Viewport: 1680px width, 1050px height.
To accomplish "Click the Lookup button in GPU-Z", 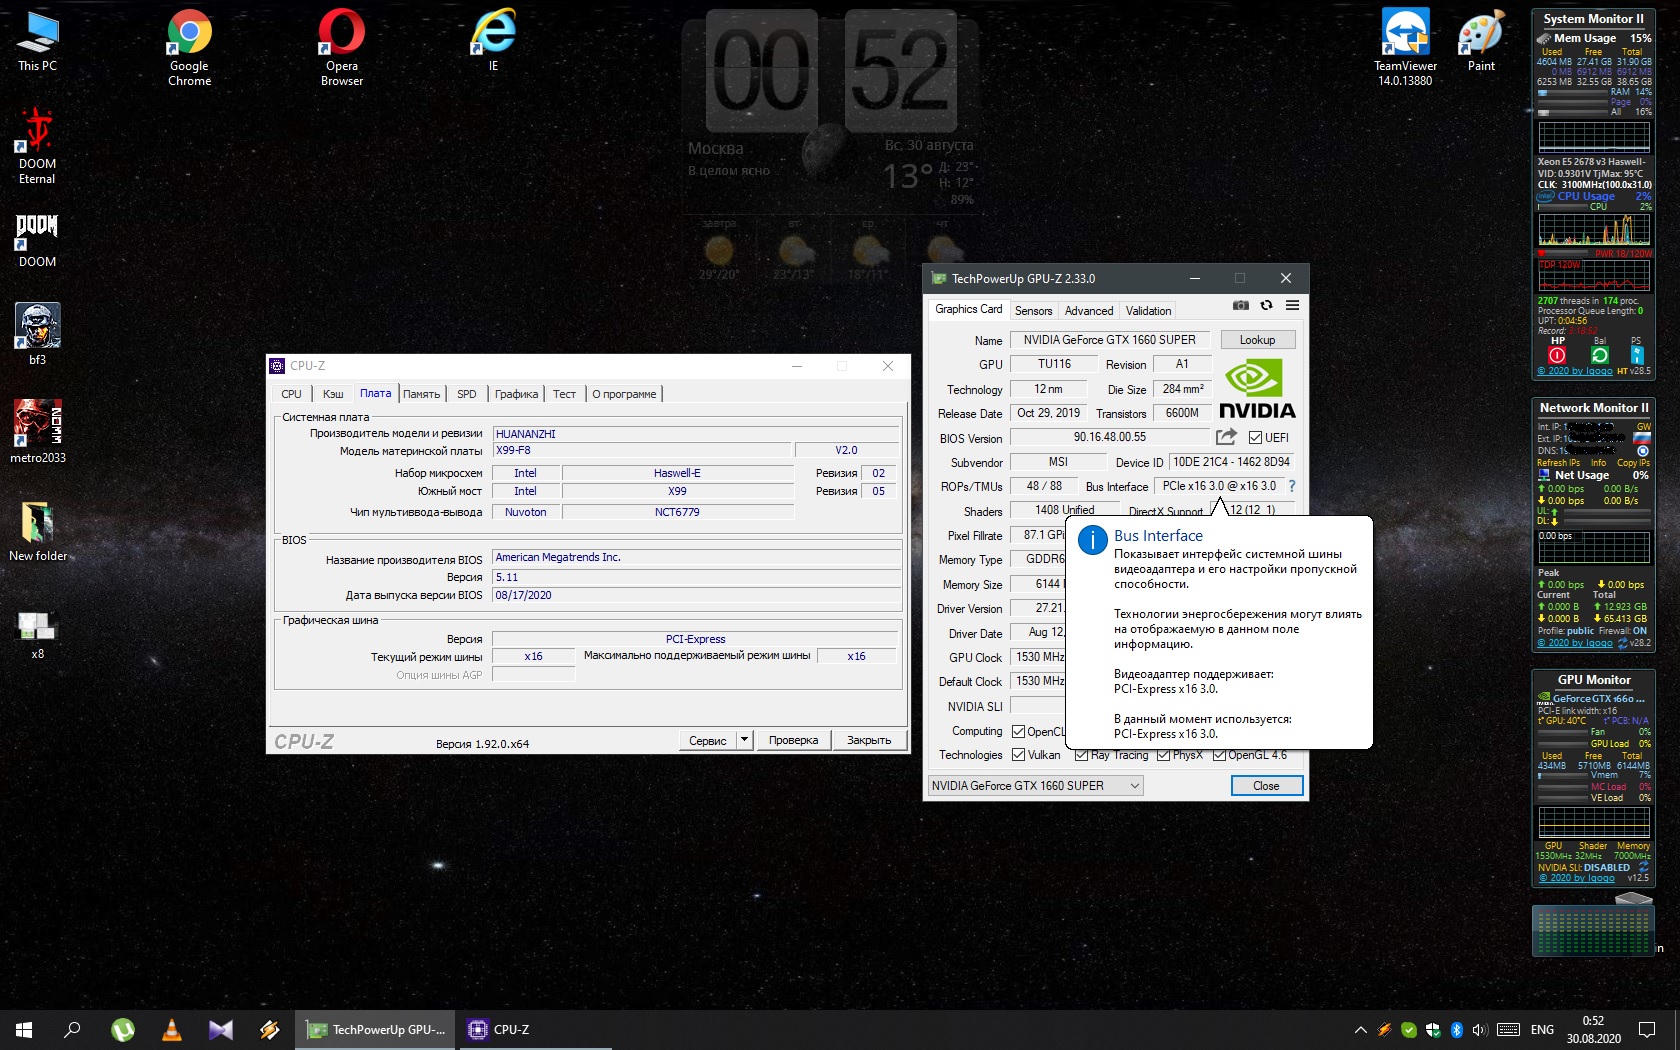I will (x=1257, y=340).
